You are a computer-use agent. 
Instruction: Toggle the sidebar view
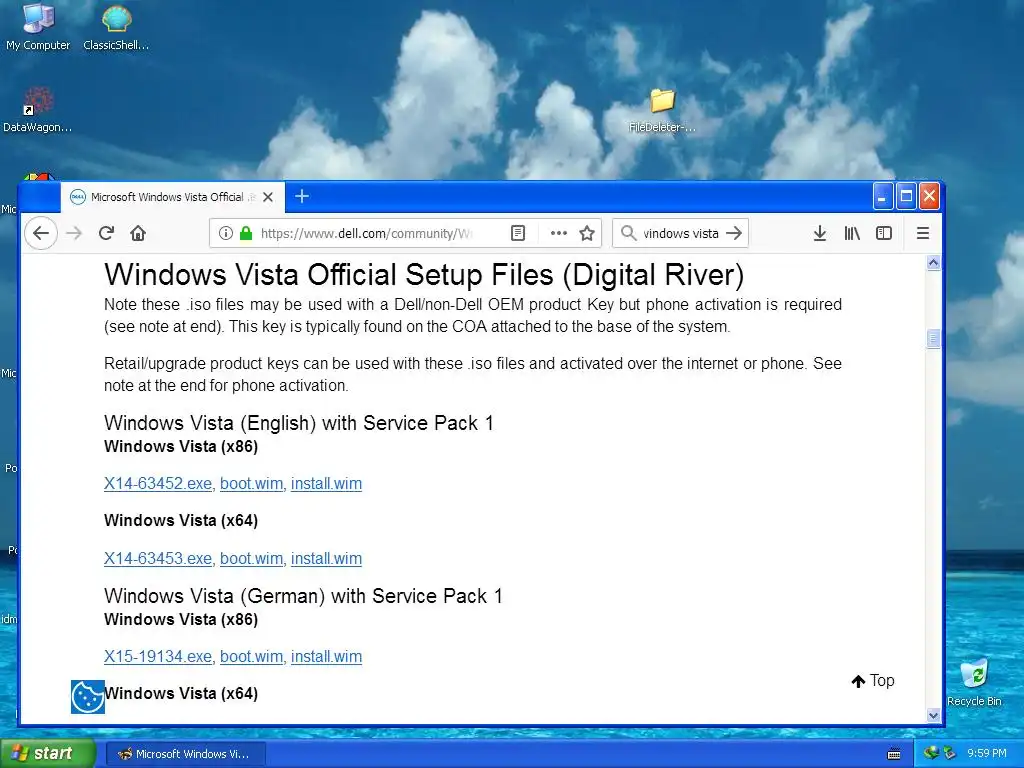884,233
